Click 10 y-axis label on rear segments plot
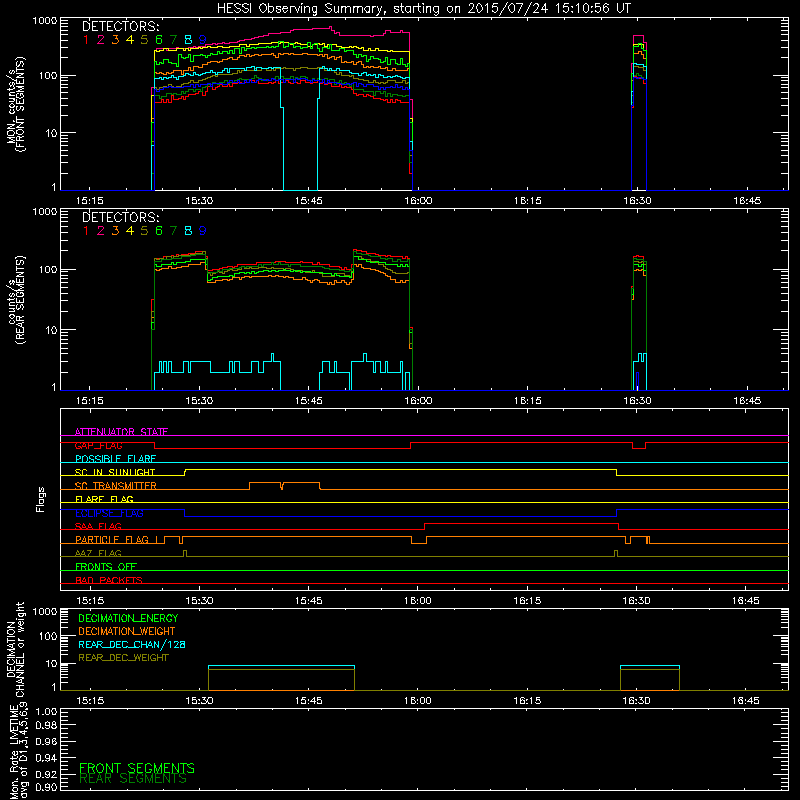This screenshot has width=800, height=800. pos(50,330)
